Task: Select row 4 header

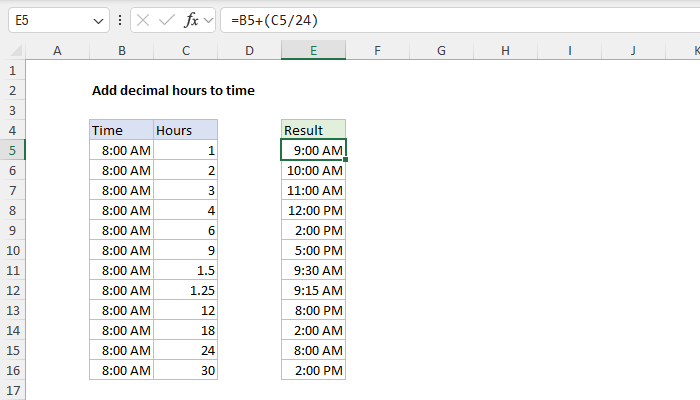Action: point(12,130)
